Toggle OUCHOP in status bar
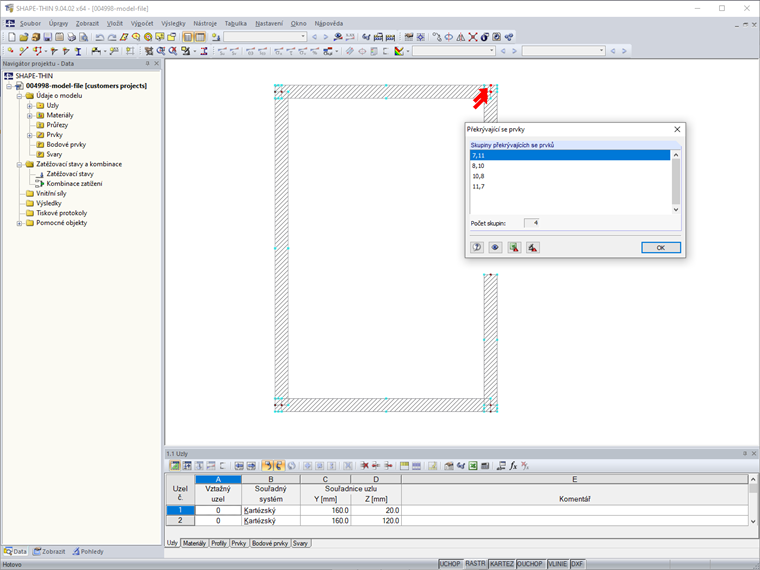The height and width of the screenshot is (570, 760). (530, 564)
